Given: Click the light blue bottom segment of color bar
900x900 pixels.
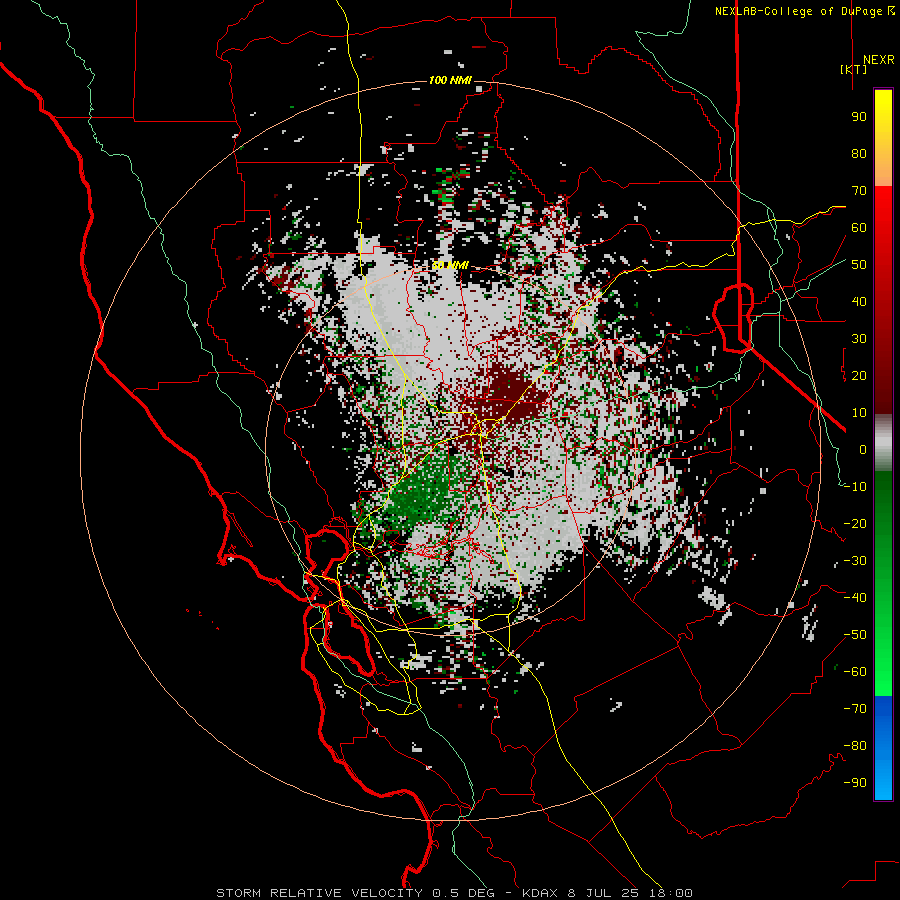Looking at the screenshot, I should pos(883,781).
